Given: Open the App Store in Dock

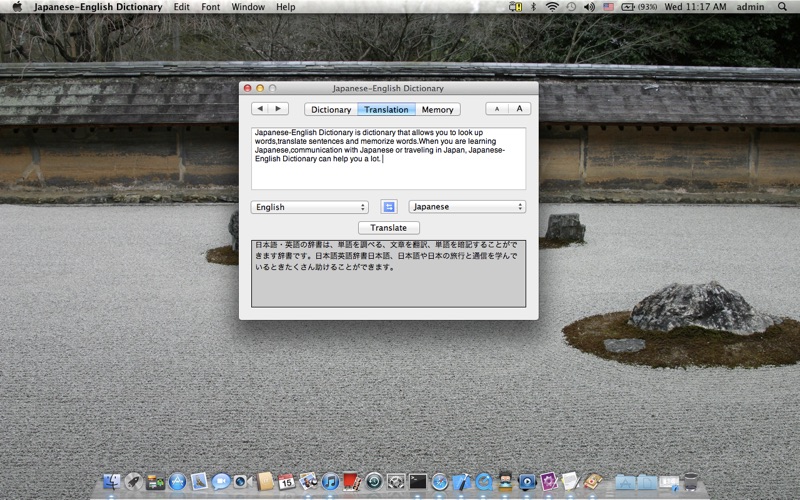Looking at the screenshot, I should click(178, 481).
